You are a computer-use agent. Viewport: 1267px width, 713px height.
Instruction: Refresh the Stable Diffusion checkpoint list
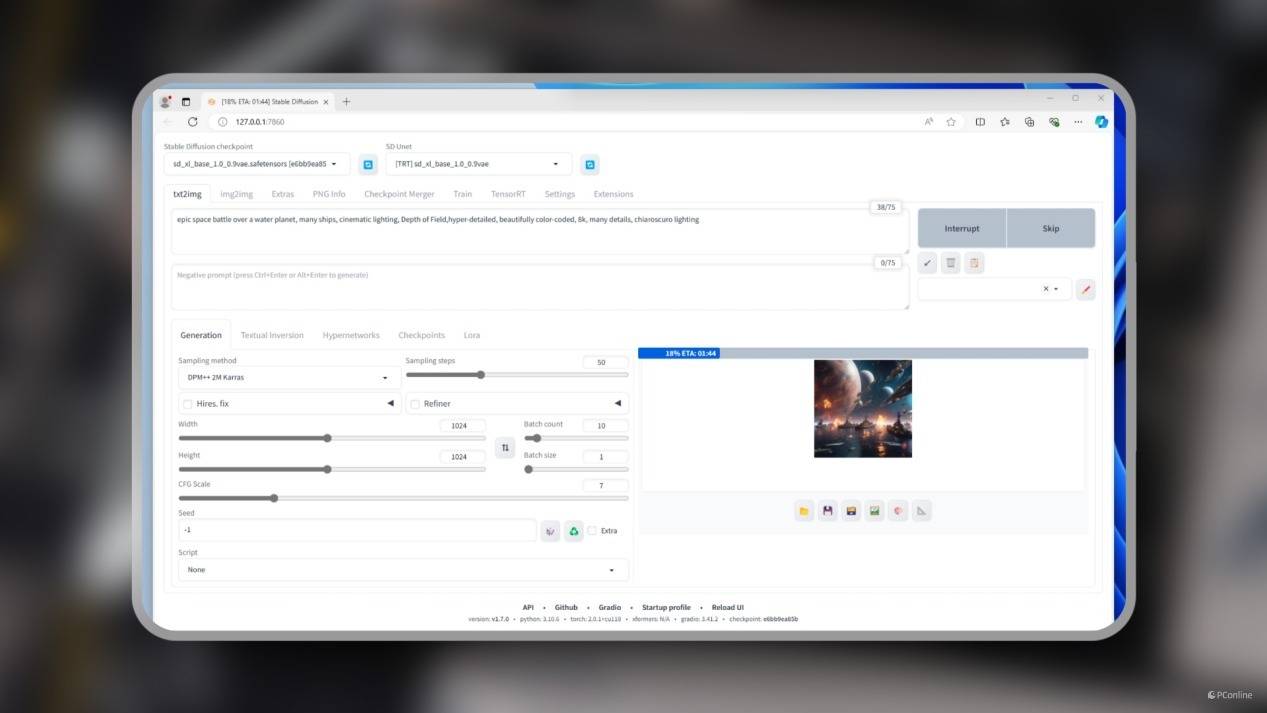(x=368, y=165)
